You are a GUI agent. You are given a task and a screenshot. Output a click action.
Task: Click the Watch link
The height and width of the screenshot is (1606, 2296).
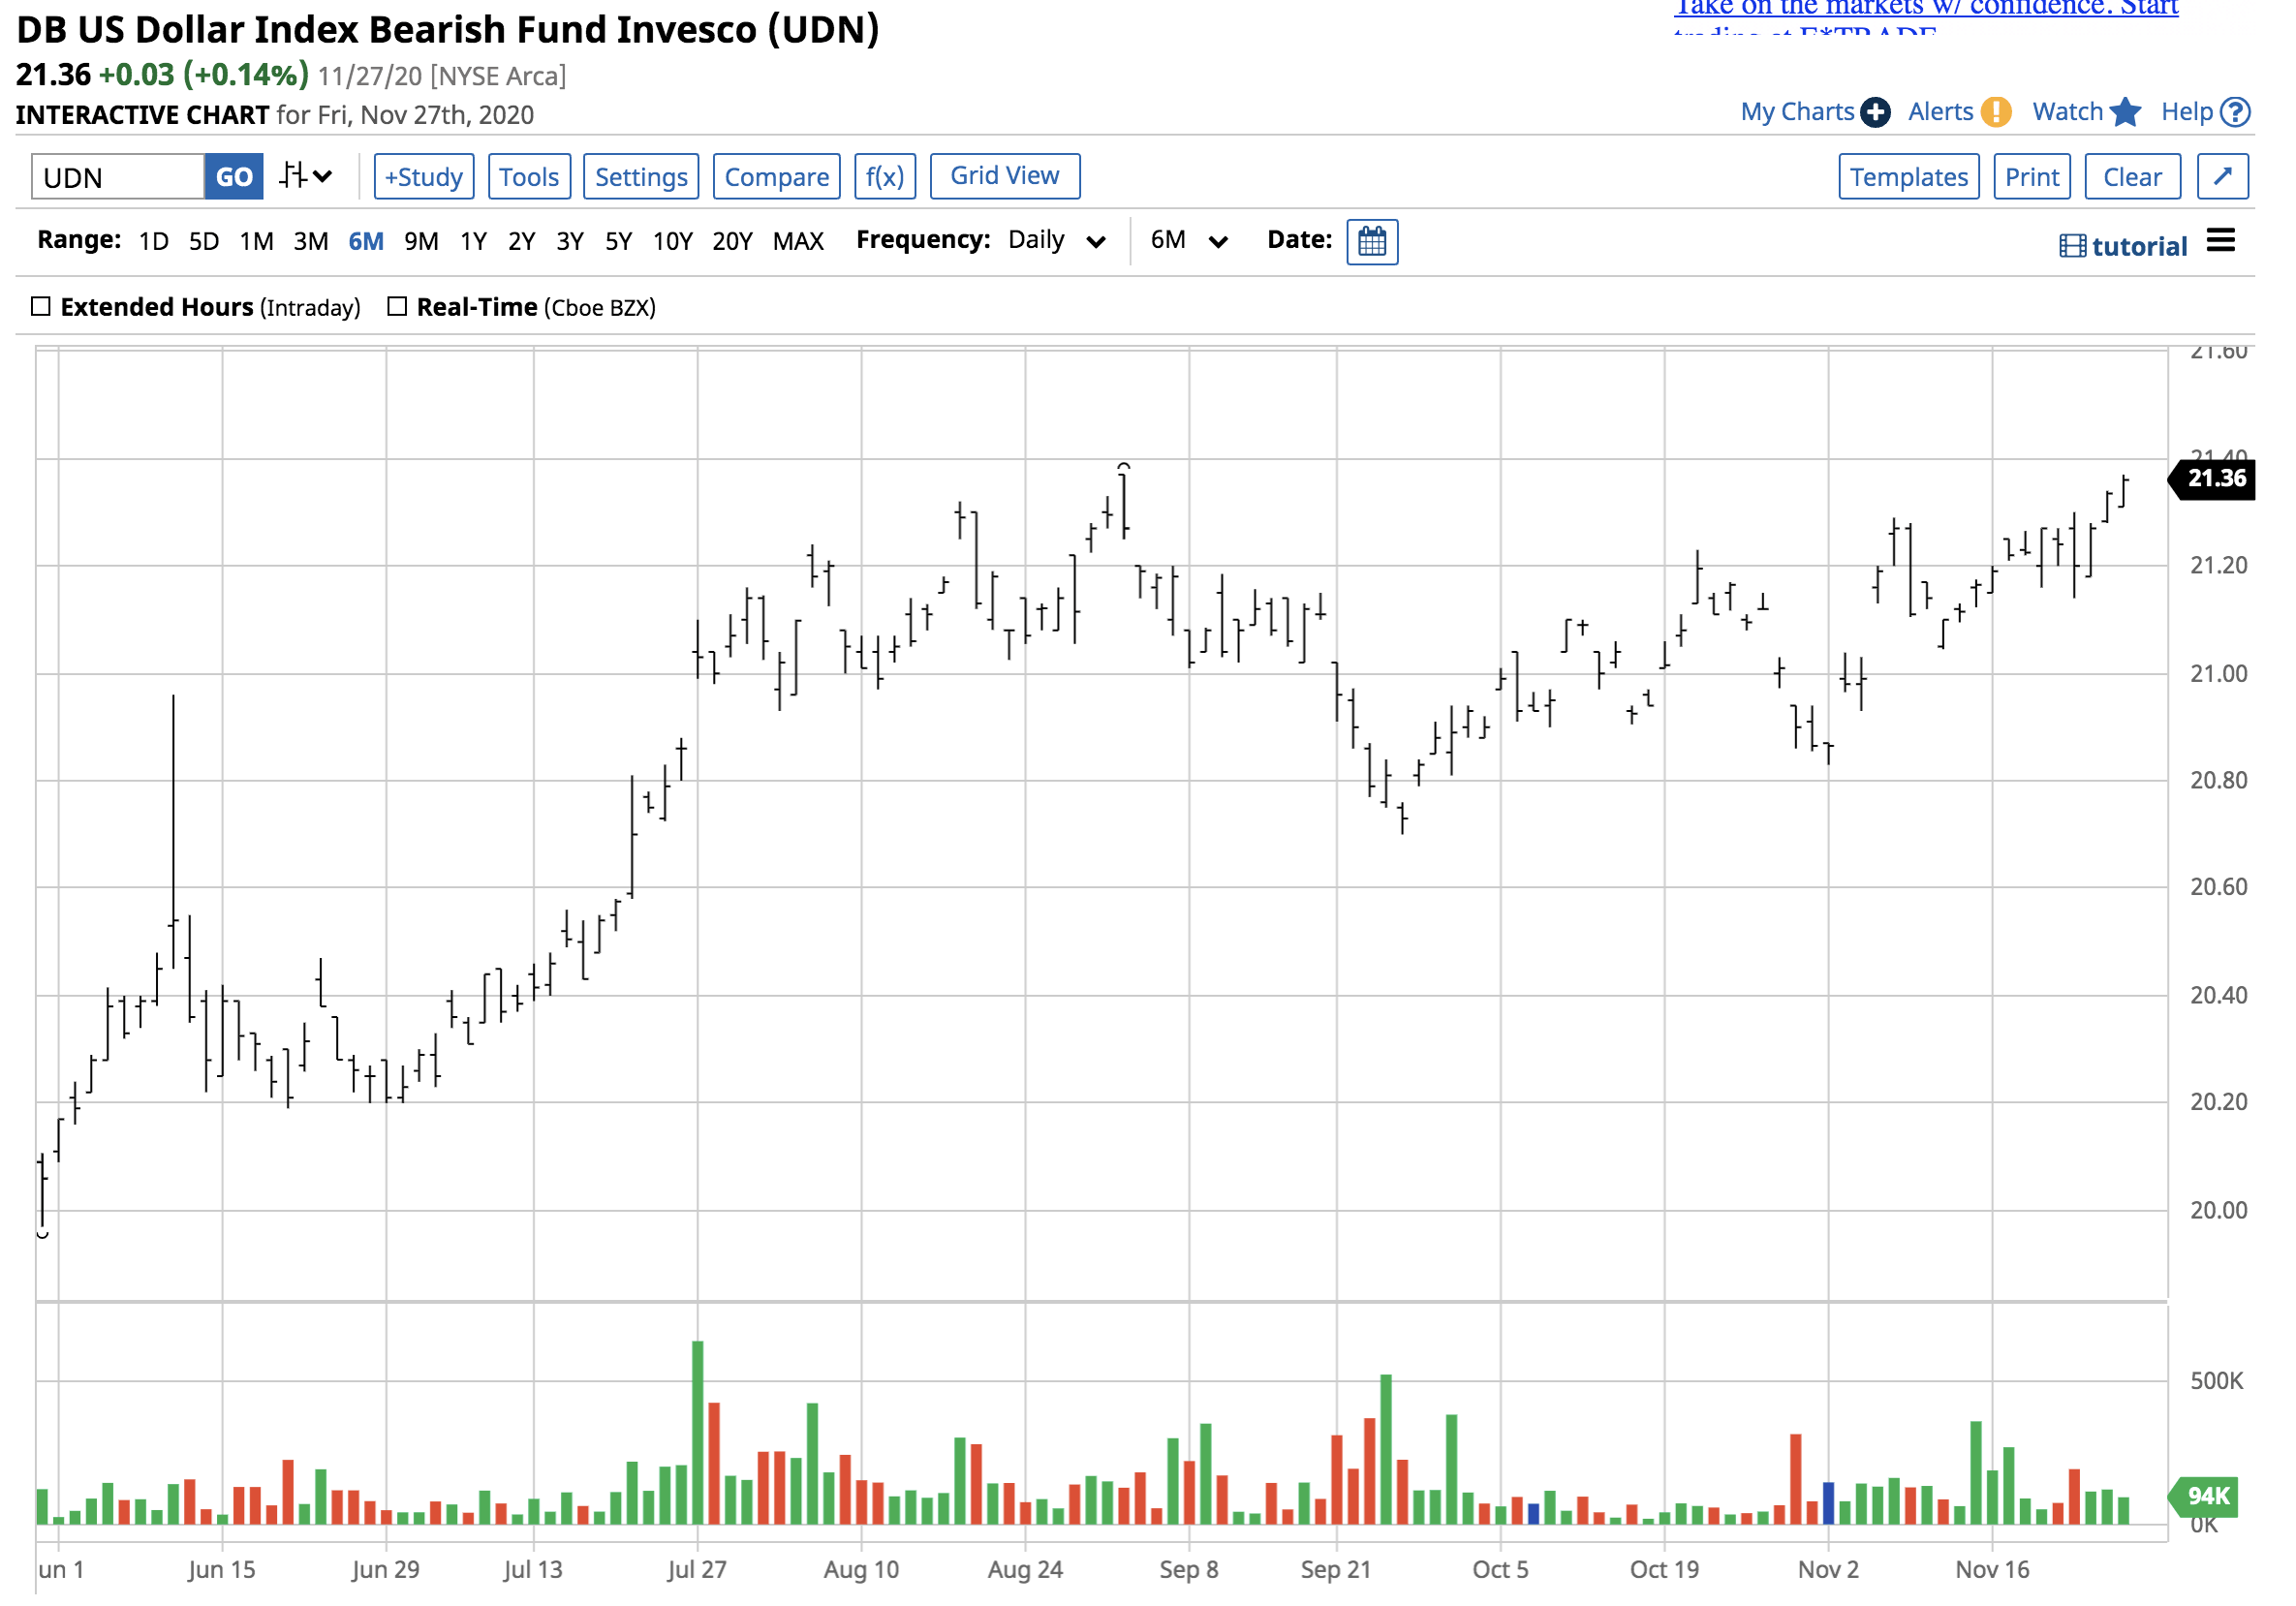(2067, 112)
